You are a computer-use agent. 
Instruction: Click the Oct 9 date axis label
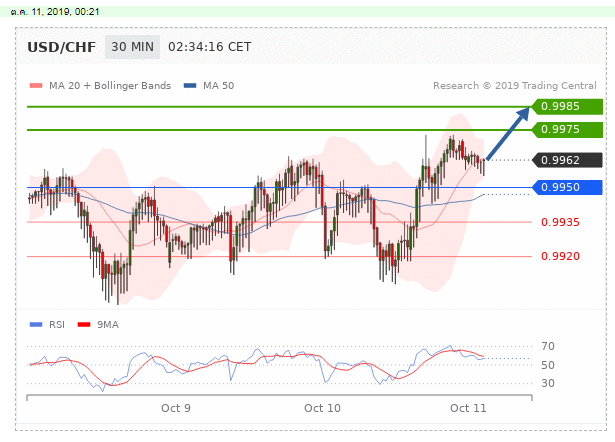pos(176,408)
